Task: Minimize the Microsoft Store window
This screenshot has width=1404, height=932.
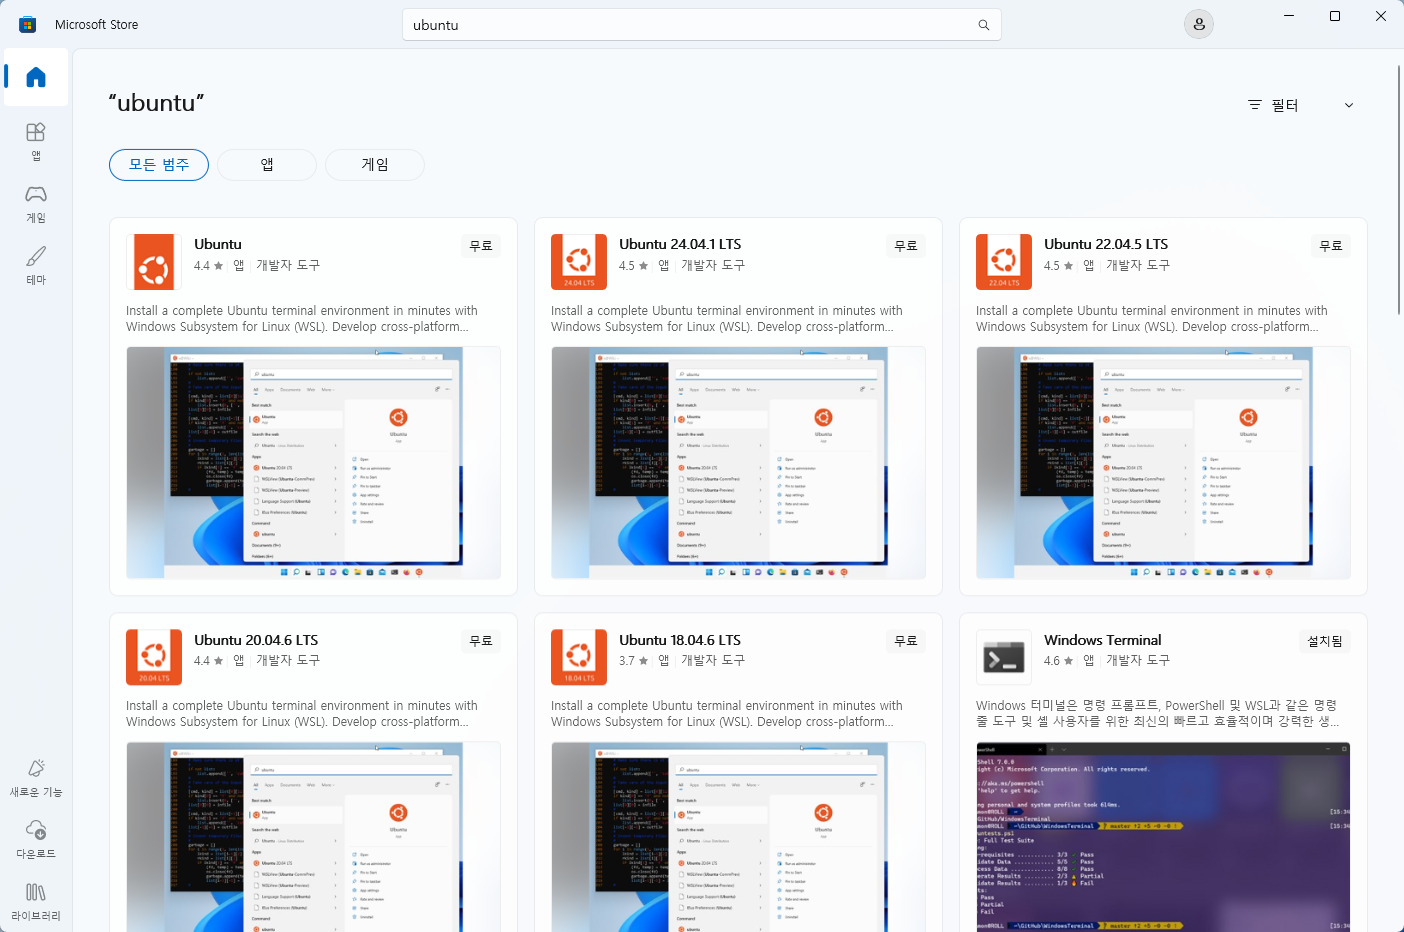Action: 1289,16
